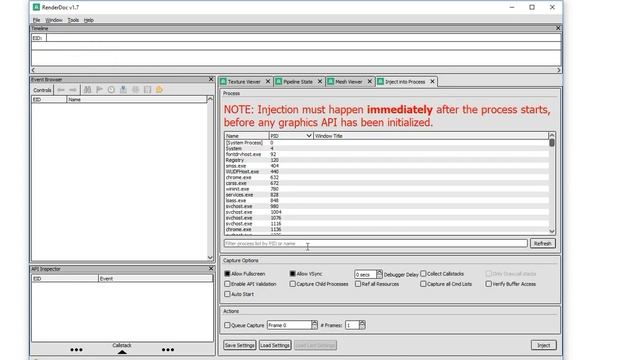Click the next event right arrow

click(73, 90)
